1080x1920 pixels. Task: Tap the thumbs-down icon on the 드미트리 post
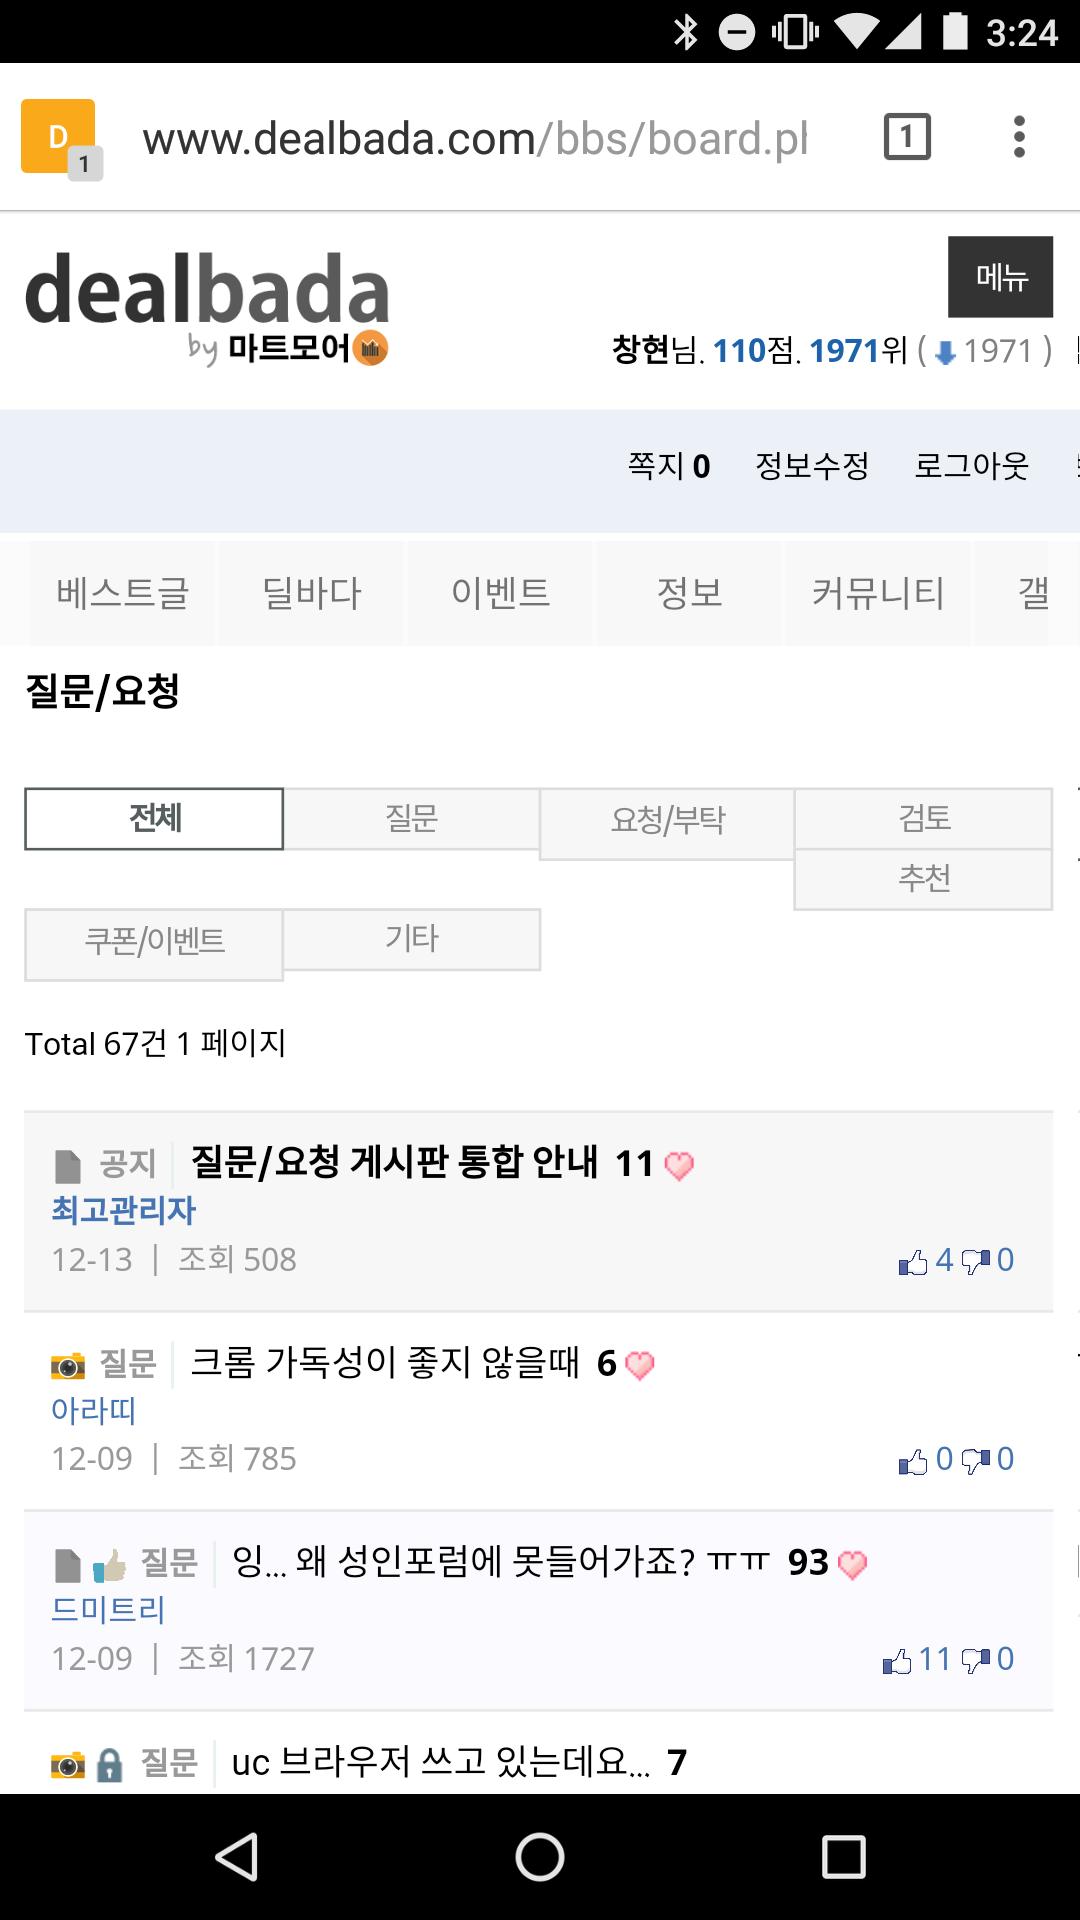tap(975, 1661)
